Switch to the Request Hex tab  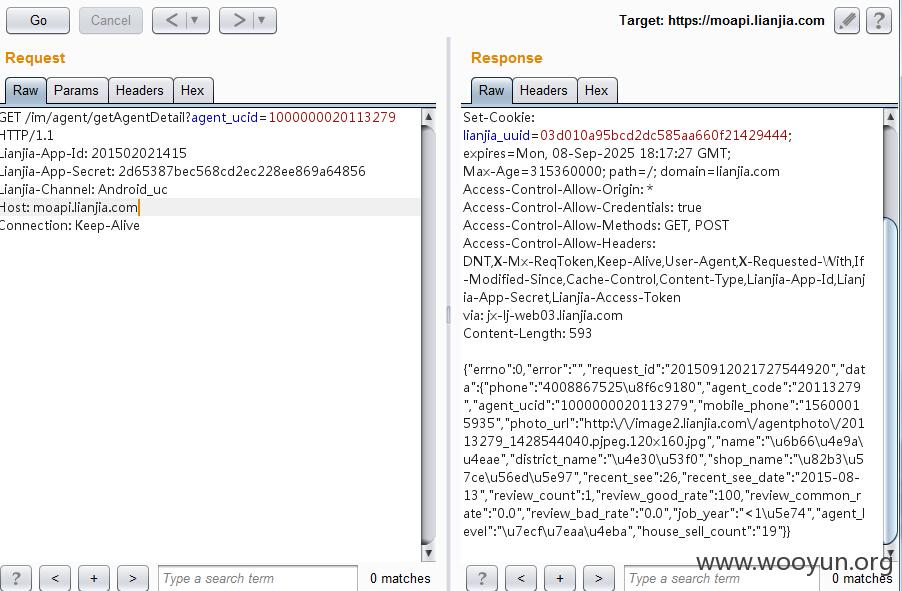click(x=193, y=90)
